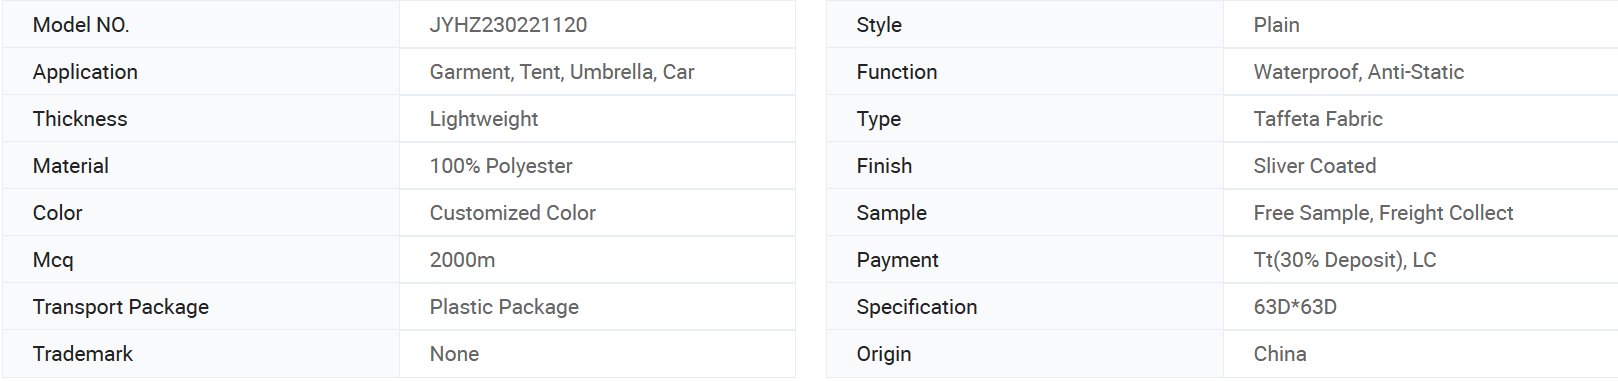1618x381 pixels.
Task: Click the model number JYHZ230221120
Action: click(508, 25)
